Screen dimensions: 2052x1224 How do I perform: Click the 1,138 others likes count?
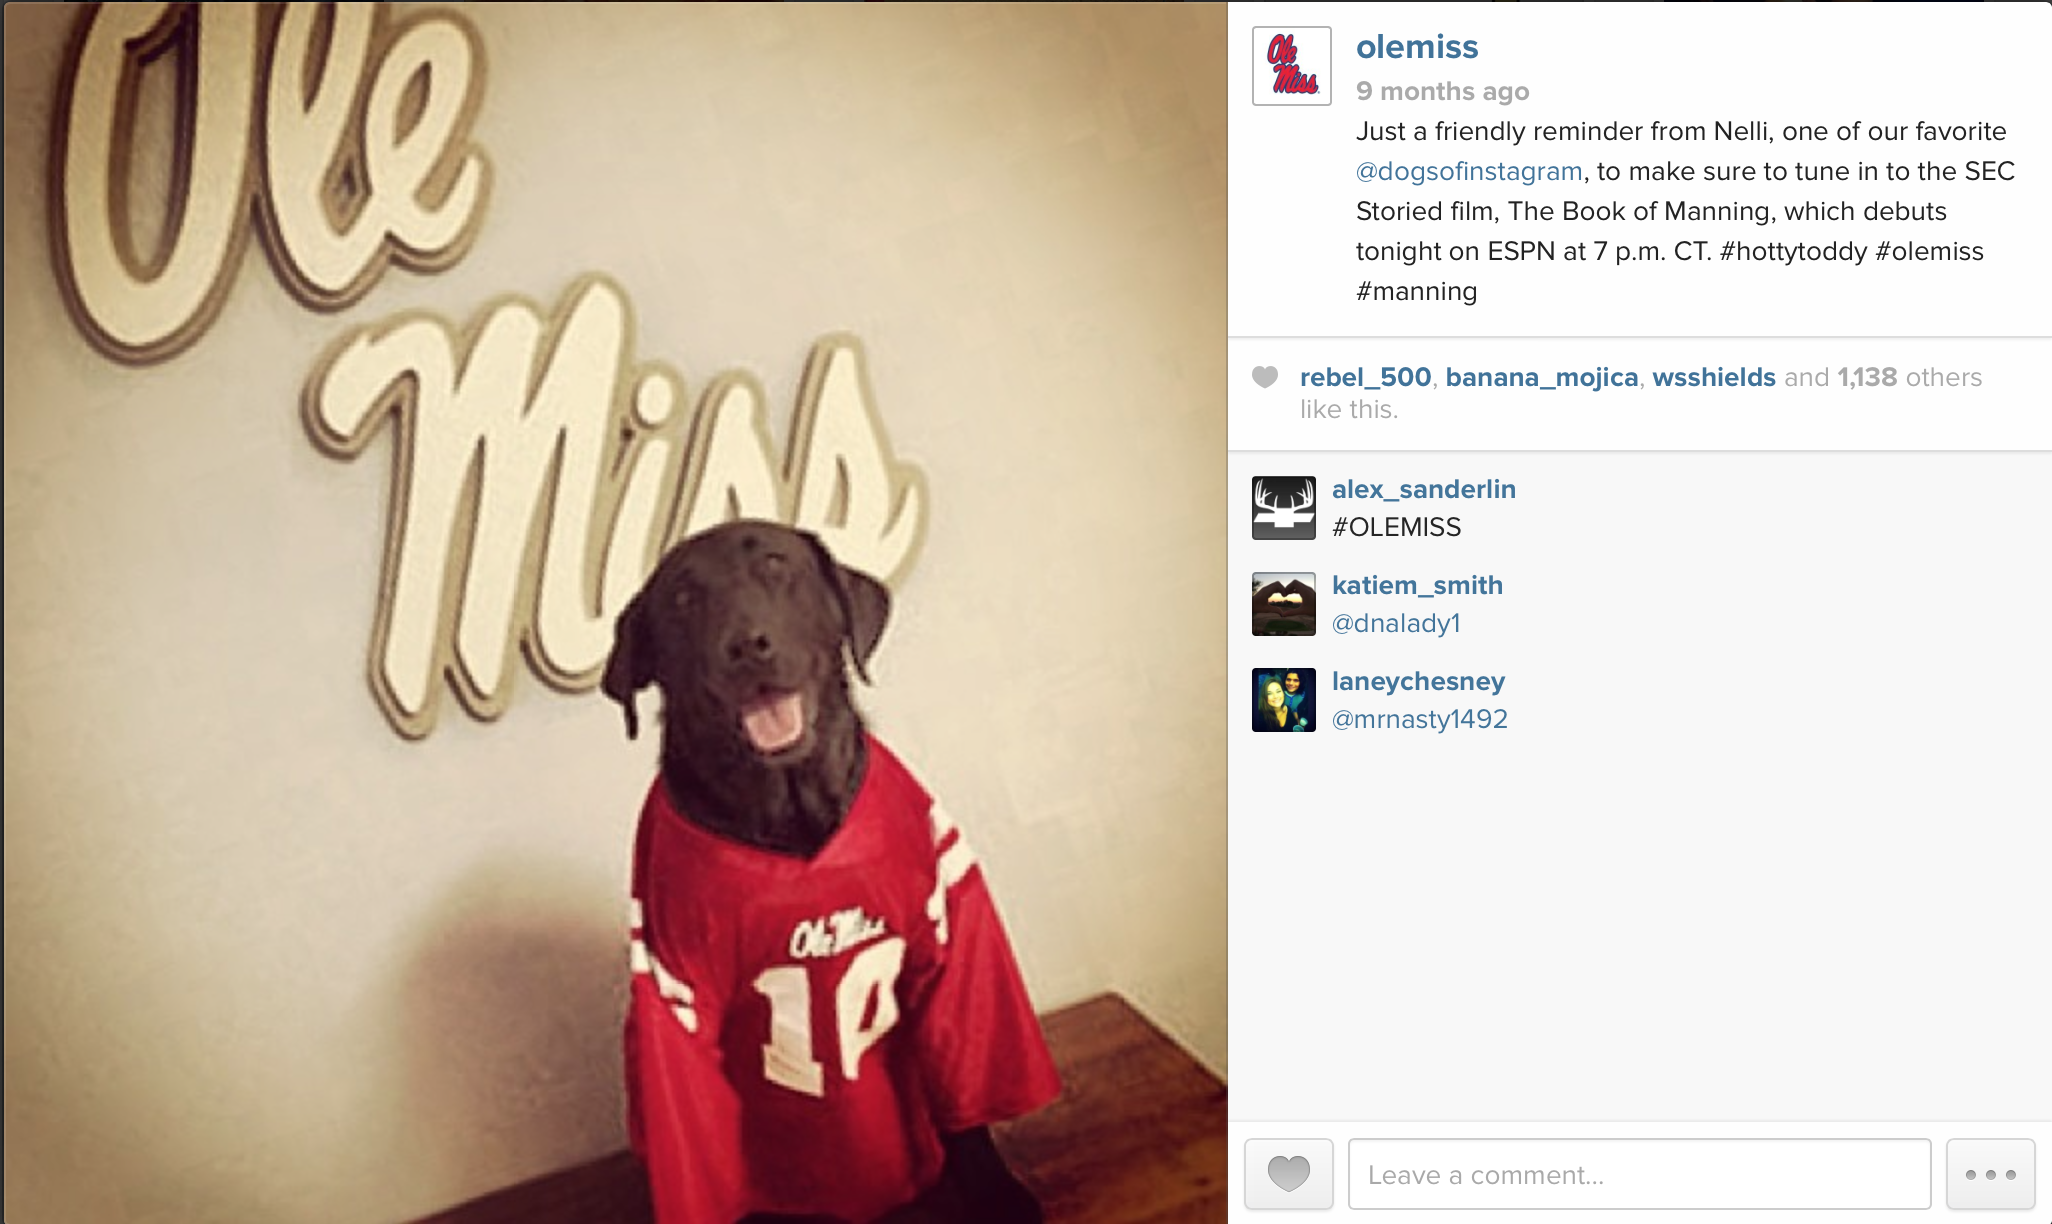[1909, 377]
